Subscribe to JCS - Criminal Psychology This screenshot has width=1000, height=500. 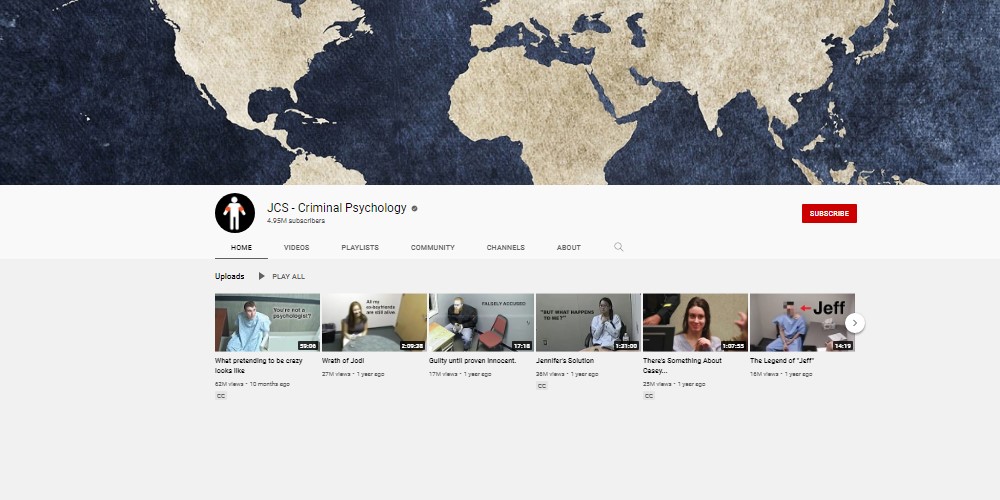(829, 214)
